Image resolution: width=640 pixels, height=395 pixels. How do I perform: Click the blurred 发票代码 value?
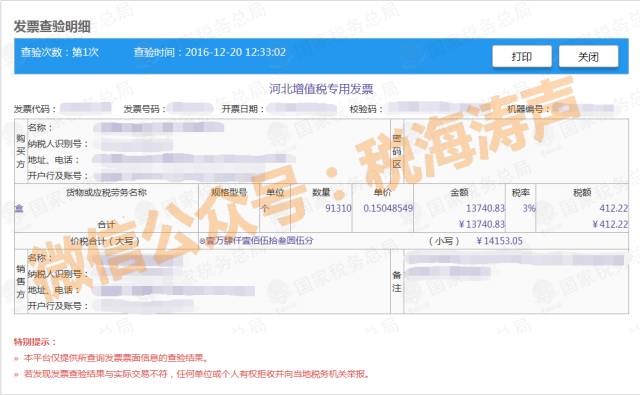coord(86,108)
